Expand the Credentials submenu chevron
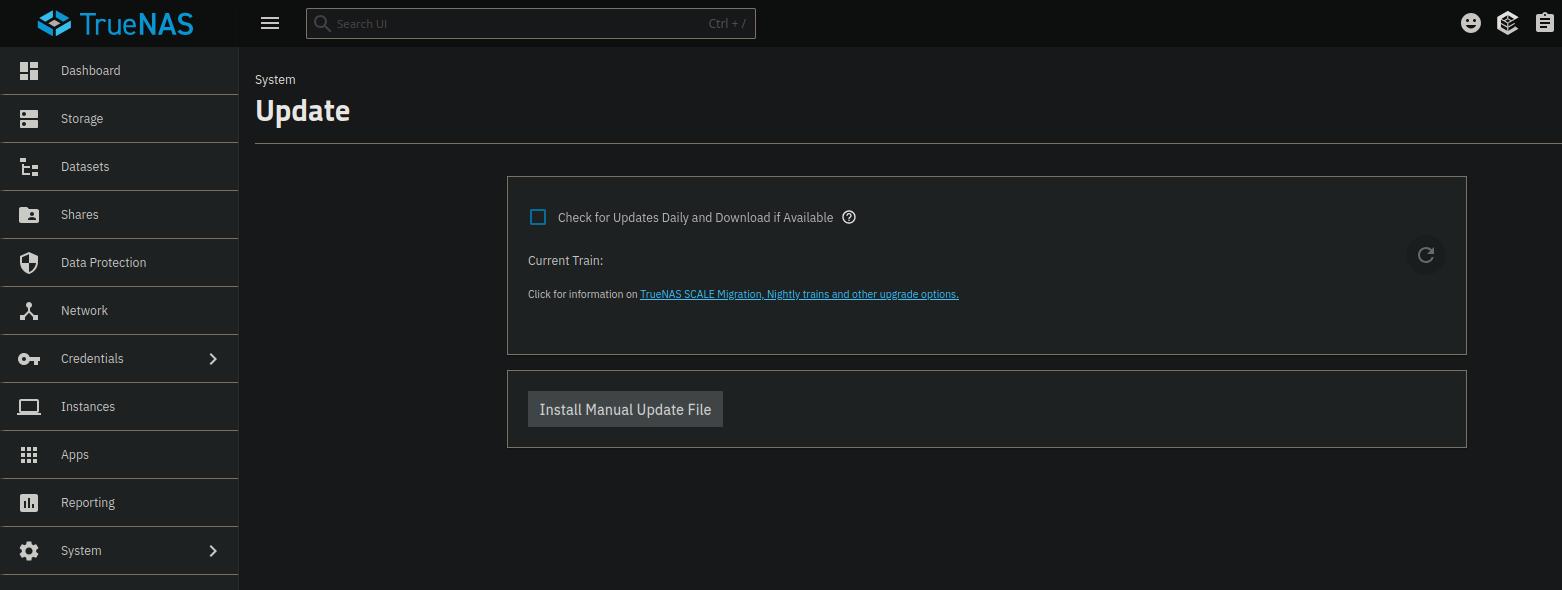Screen dimensions: 1562x590 coord(213,359)
